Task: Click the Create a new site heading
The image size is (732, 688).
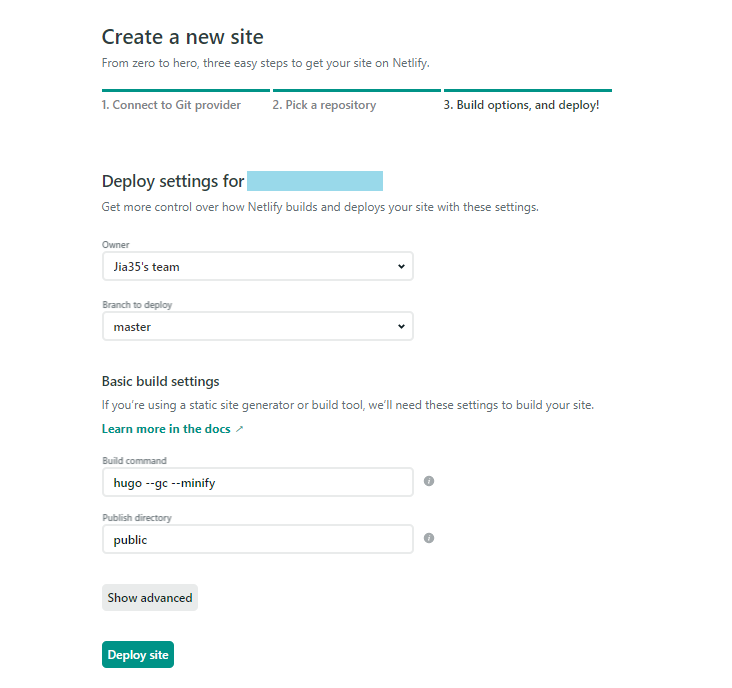Action: click(x=183, y=37)
